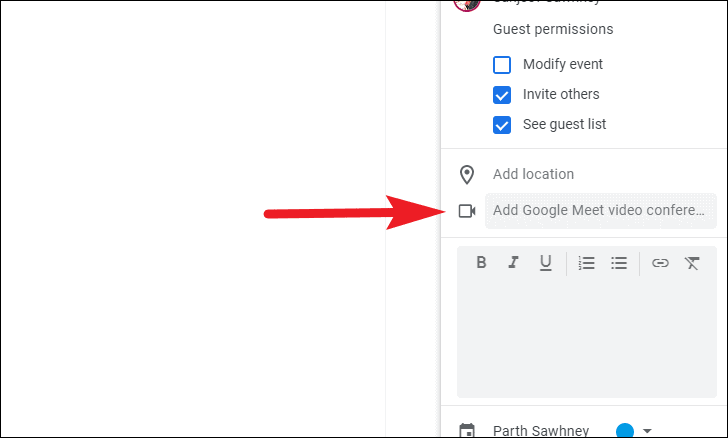Toggle bold formatting in description

(481, 262)
